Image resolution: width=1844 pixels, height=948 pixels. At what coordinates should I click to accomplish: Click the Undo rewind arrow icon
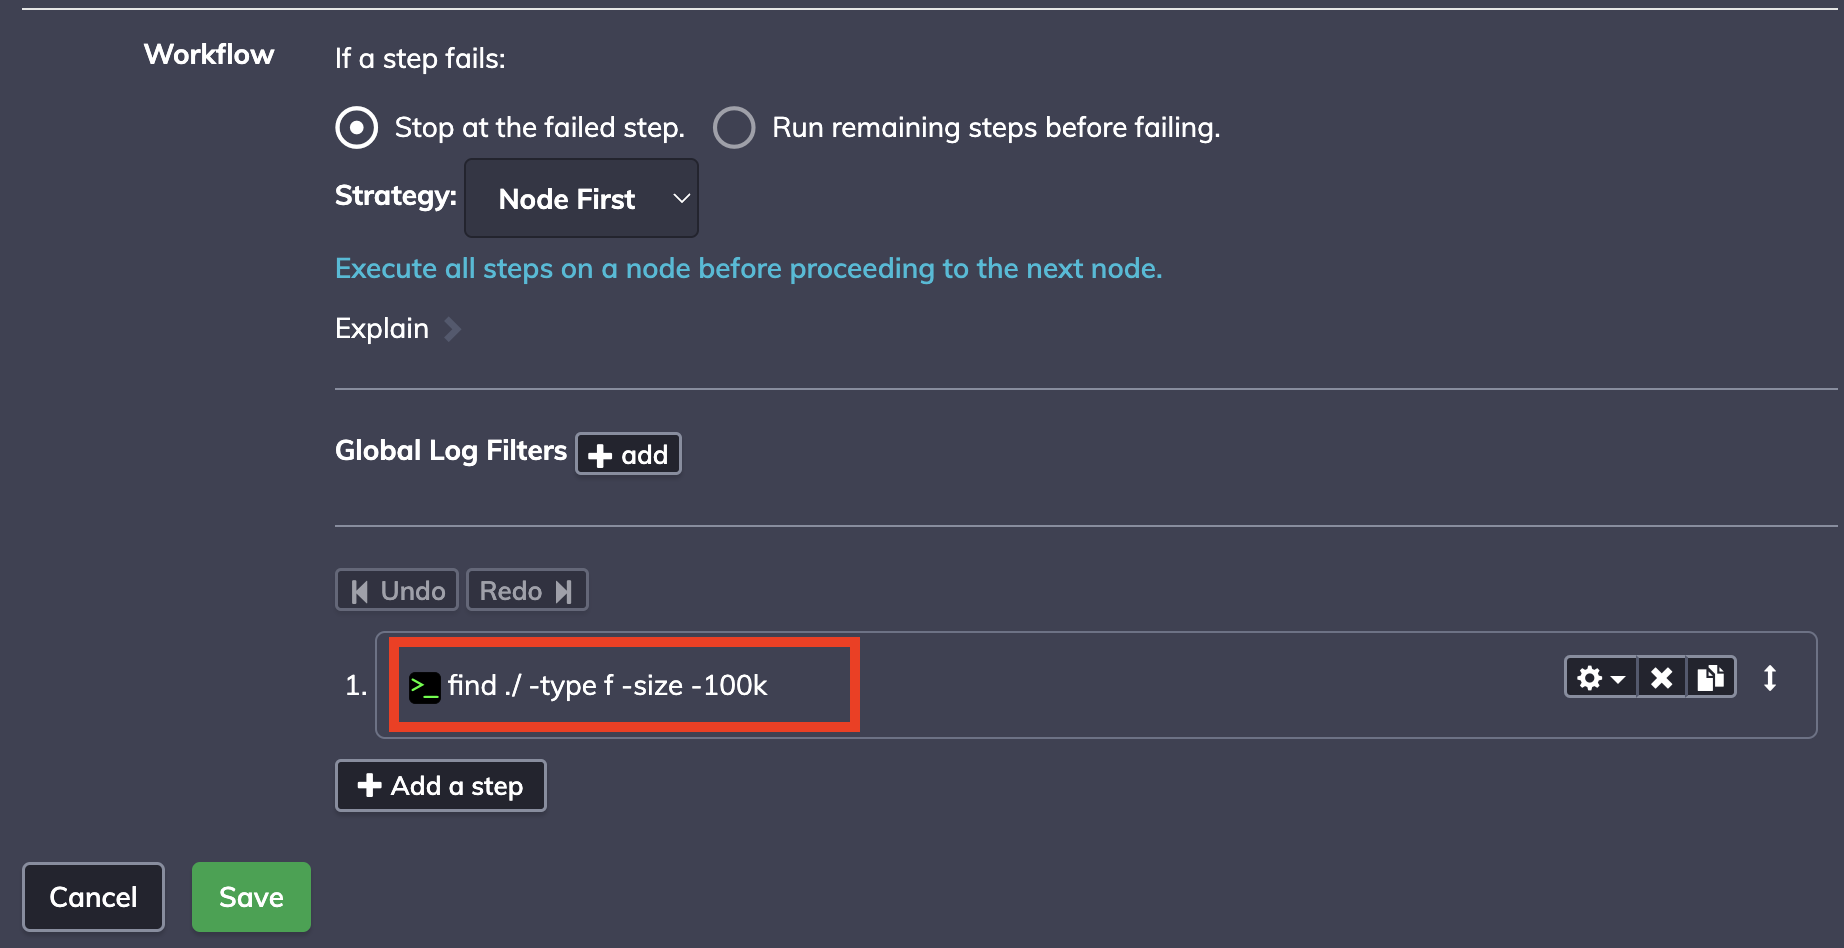pos(360,591)
